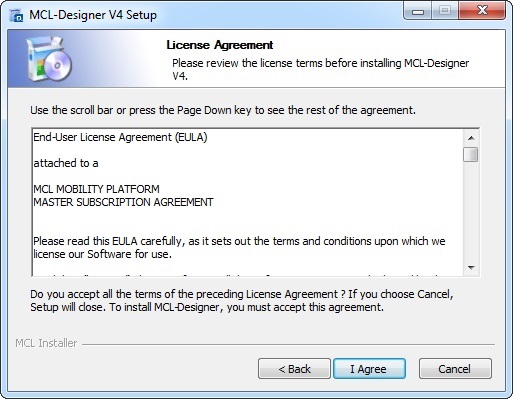Click the End-User License Agreement (EULA) line
513x399 pixels.
120,137
